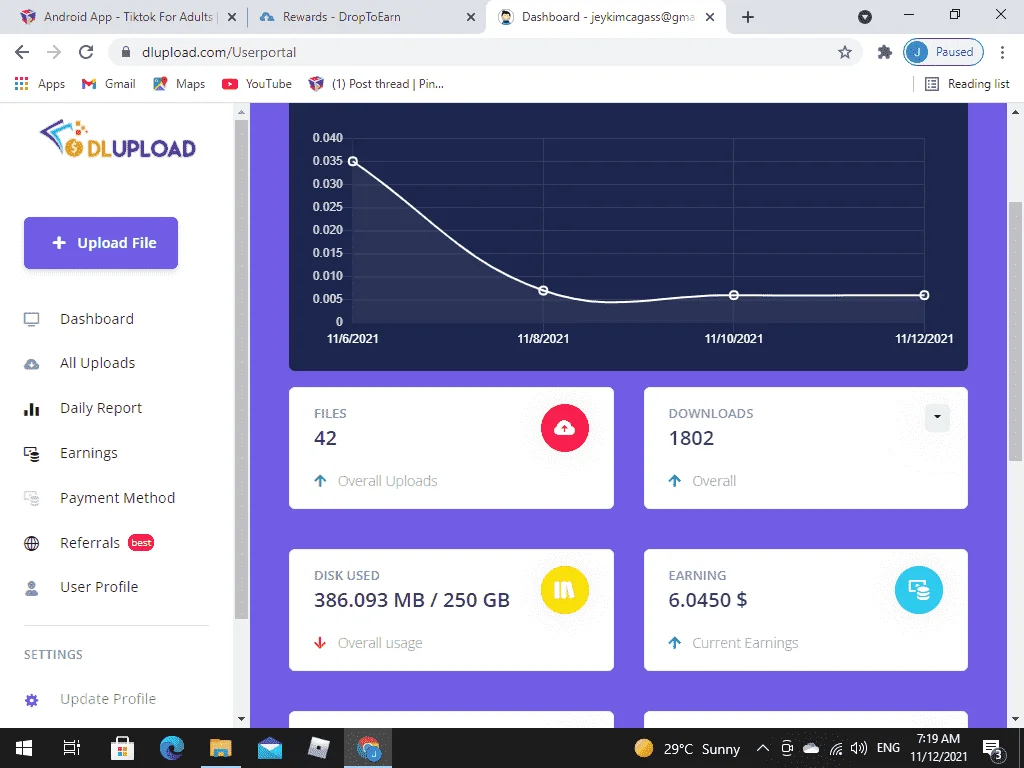Click the Daily Report bar chart icon
Viewport: 1024px width, 768px height.
coord(31,409)
